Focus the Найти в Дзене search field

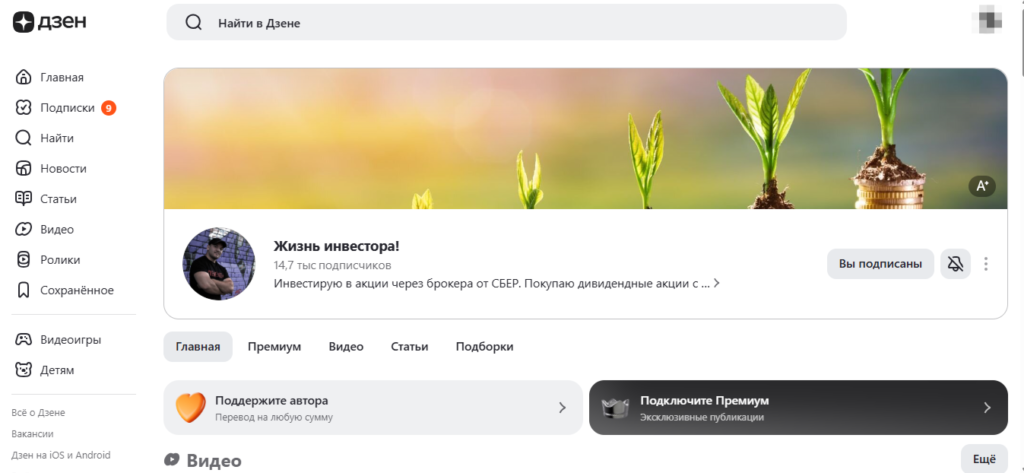tap(507, 22)
